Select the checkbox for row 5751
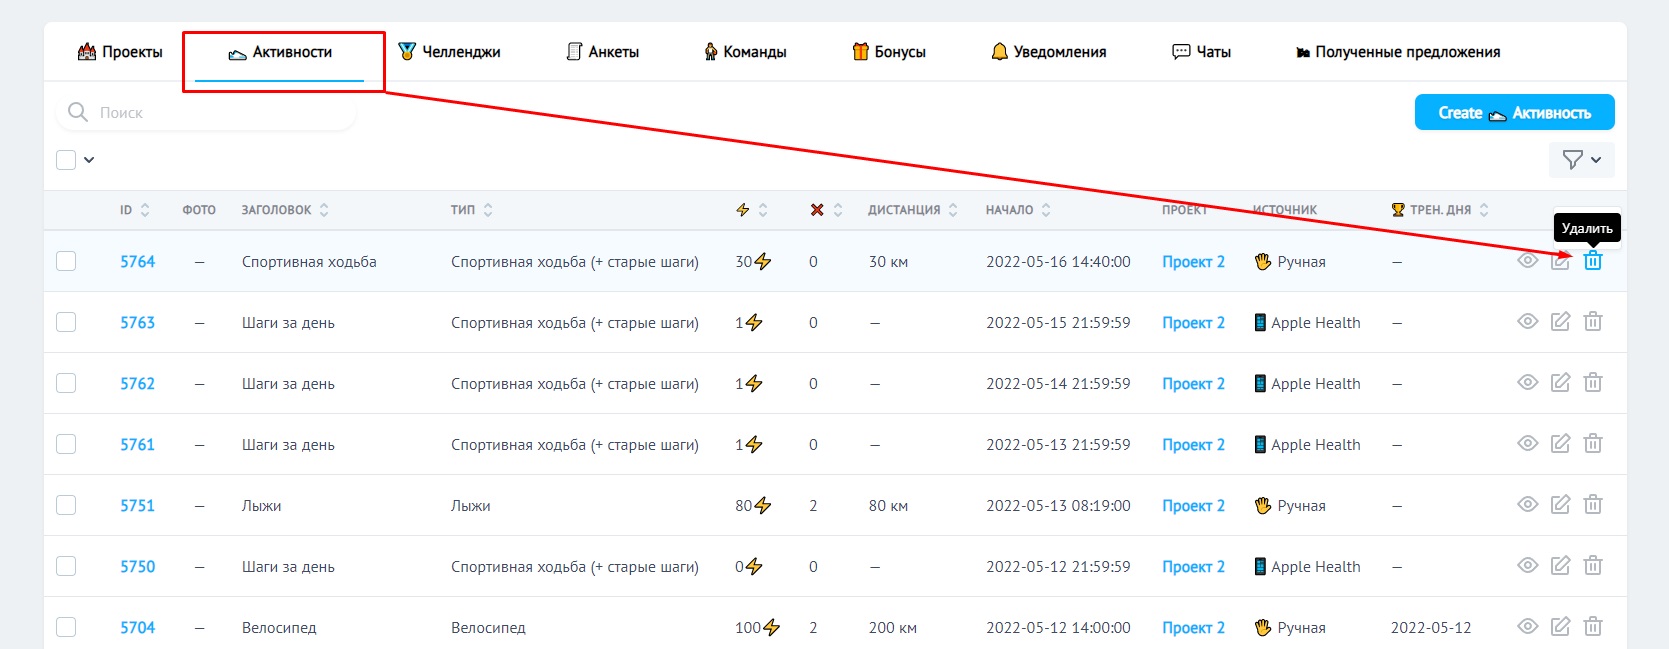The image size is (1669, 649). 66,505
